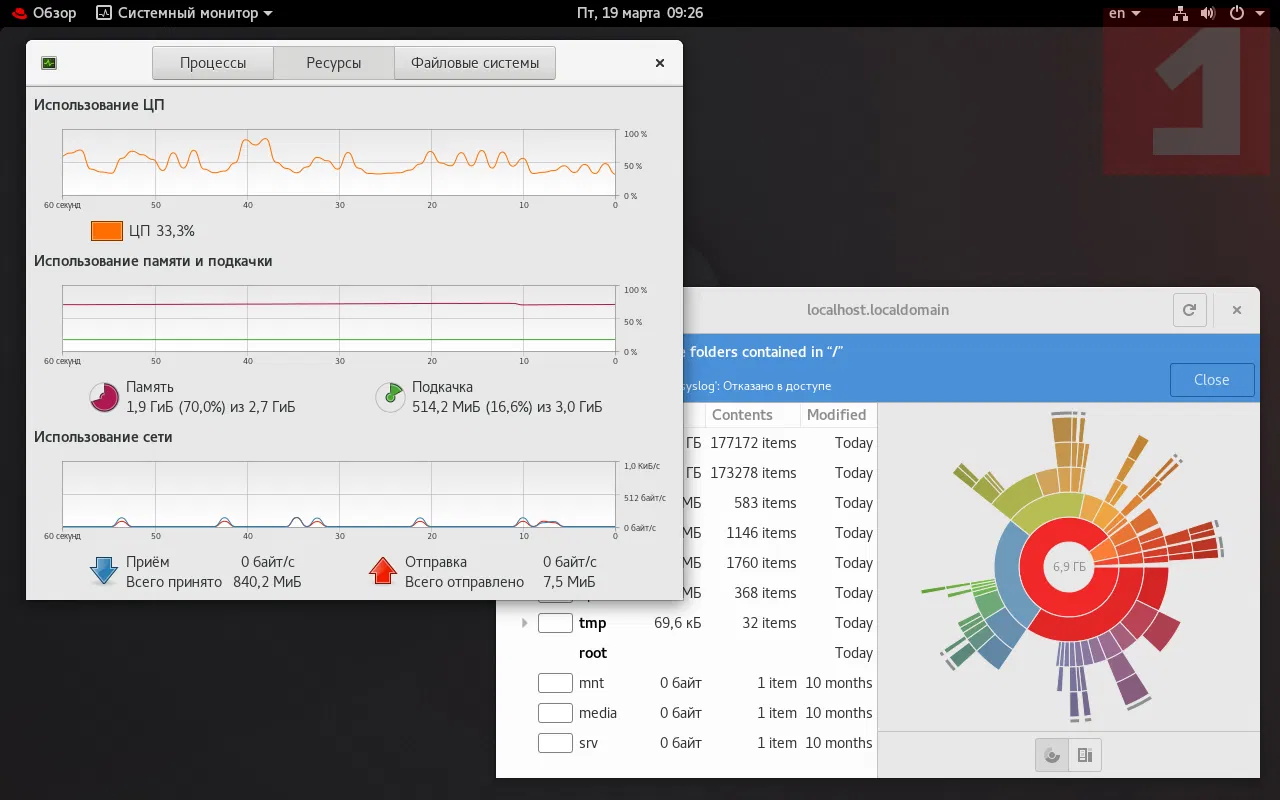The width and height of the screenshot is (1280, 800).
Task: Open Системный монитор app menu in top bar
Action: [x=185, y=13]
